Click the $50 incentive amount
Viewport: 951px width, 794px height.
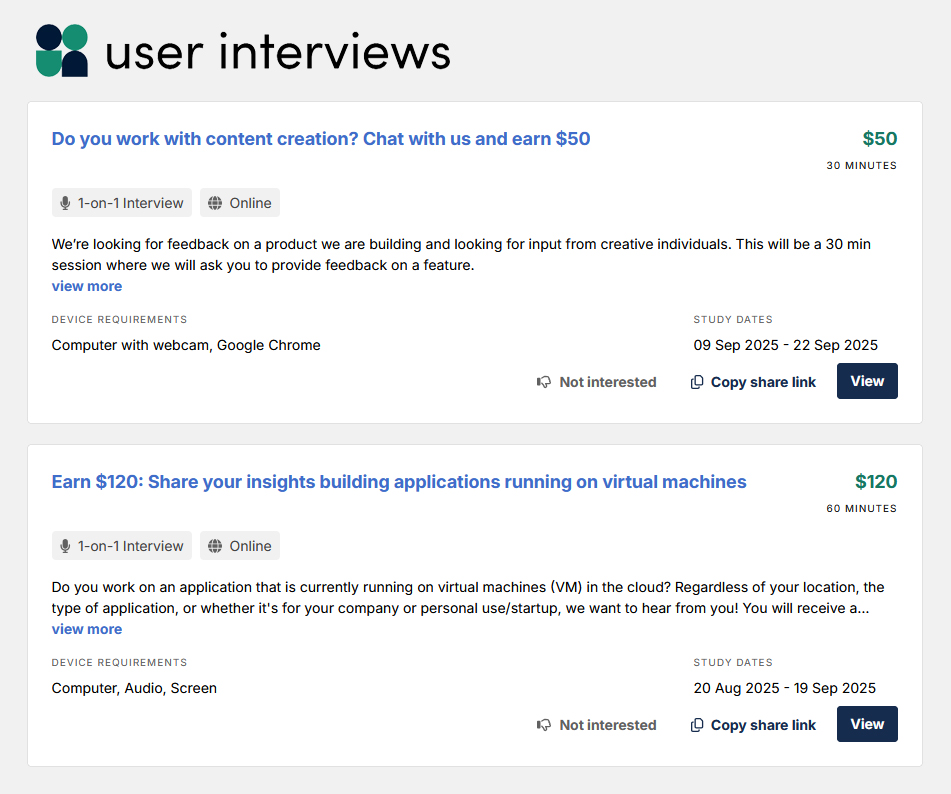pyautogui.click(x=879, y=139)
